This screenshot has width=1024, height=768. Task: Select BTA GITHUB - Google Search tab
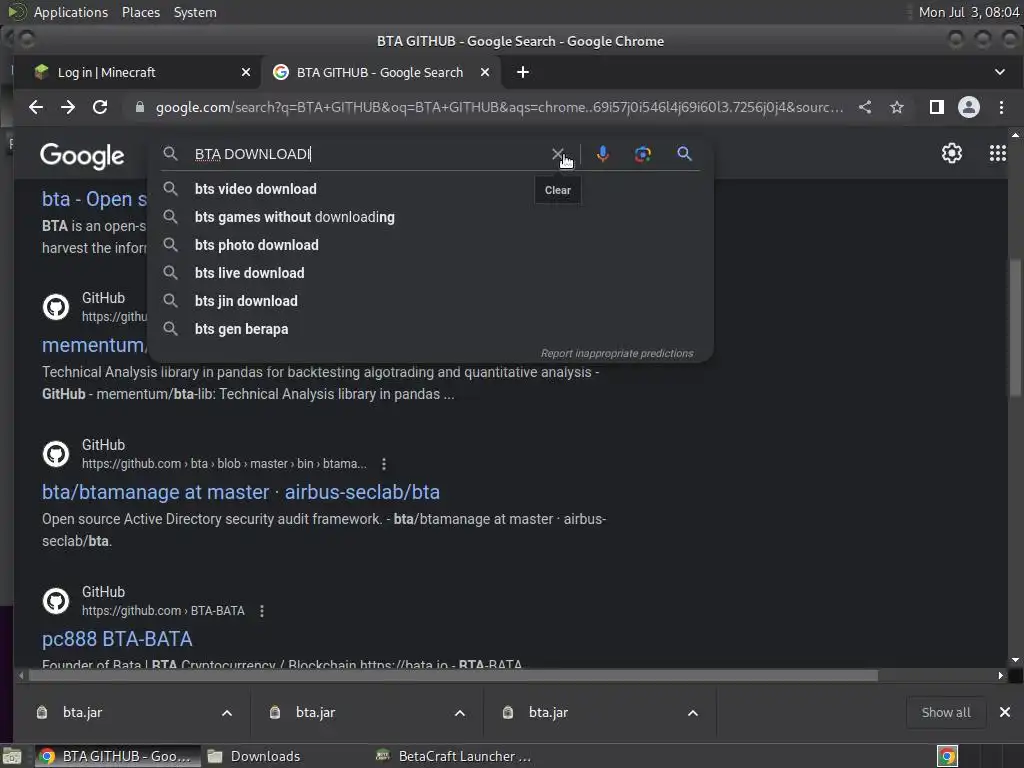tap(381, 72)
